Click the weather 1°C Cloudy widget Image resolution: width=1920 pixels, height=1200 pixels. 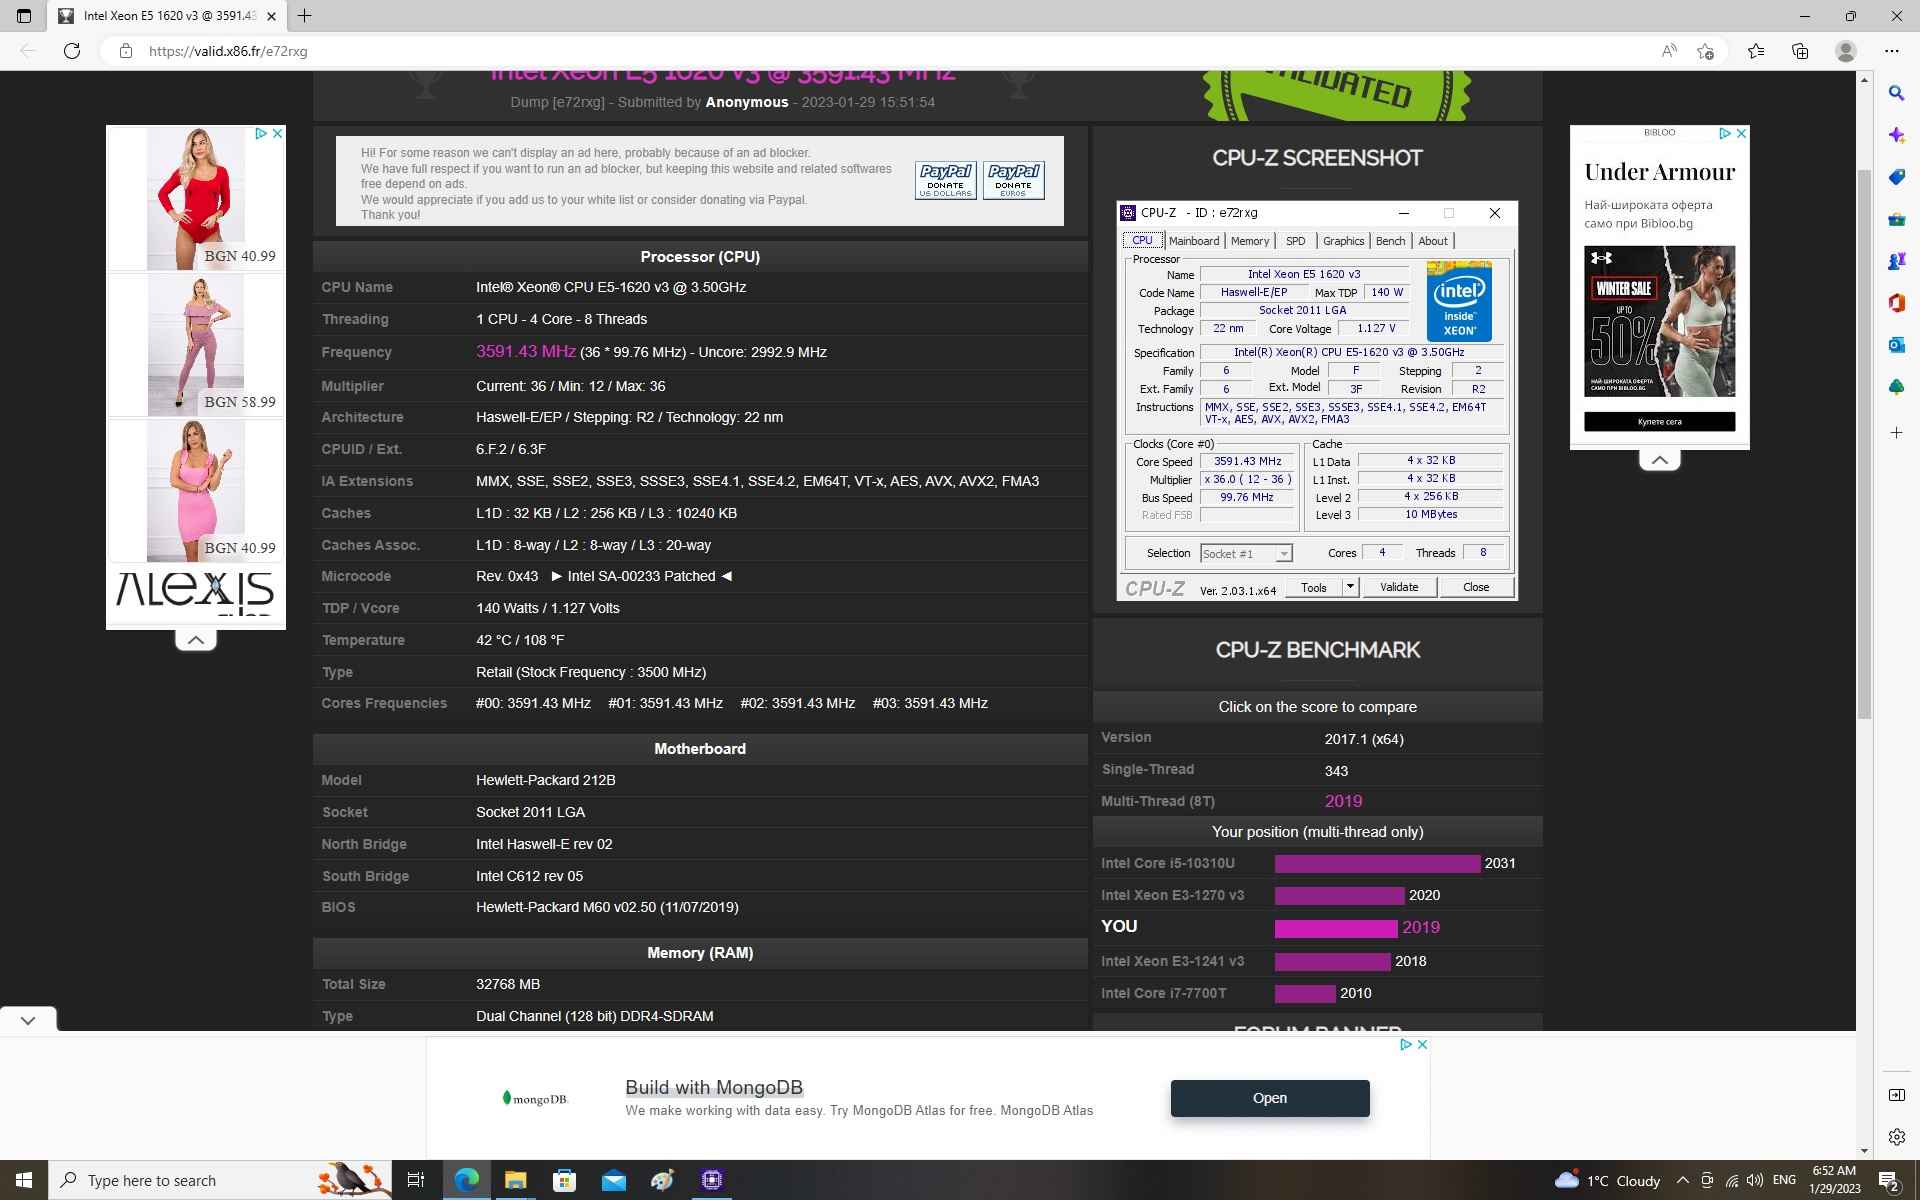point(1607,1180)
